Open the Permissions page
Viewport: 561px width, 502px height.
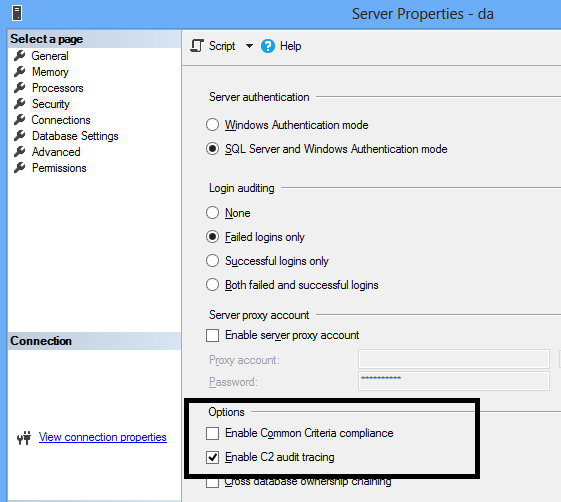tap(59, 168)
